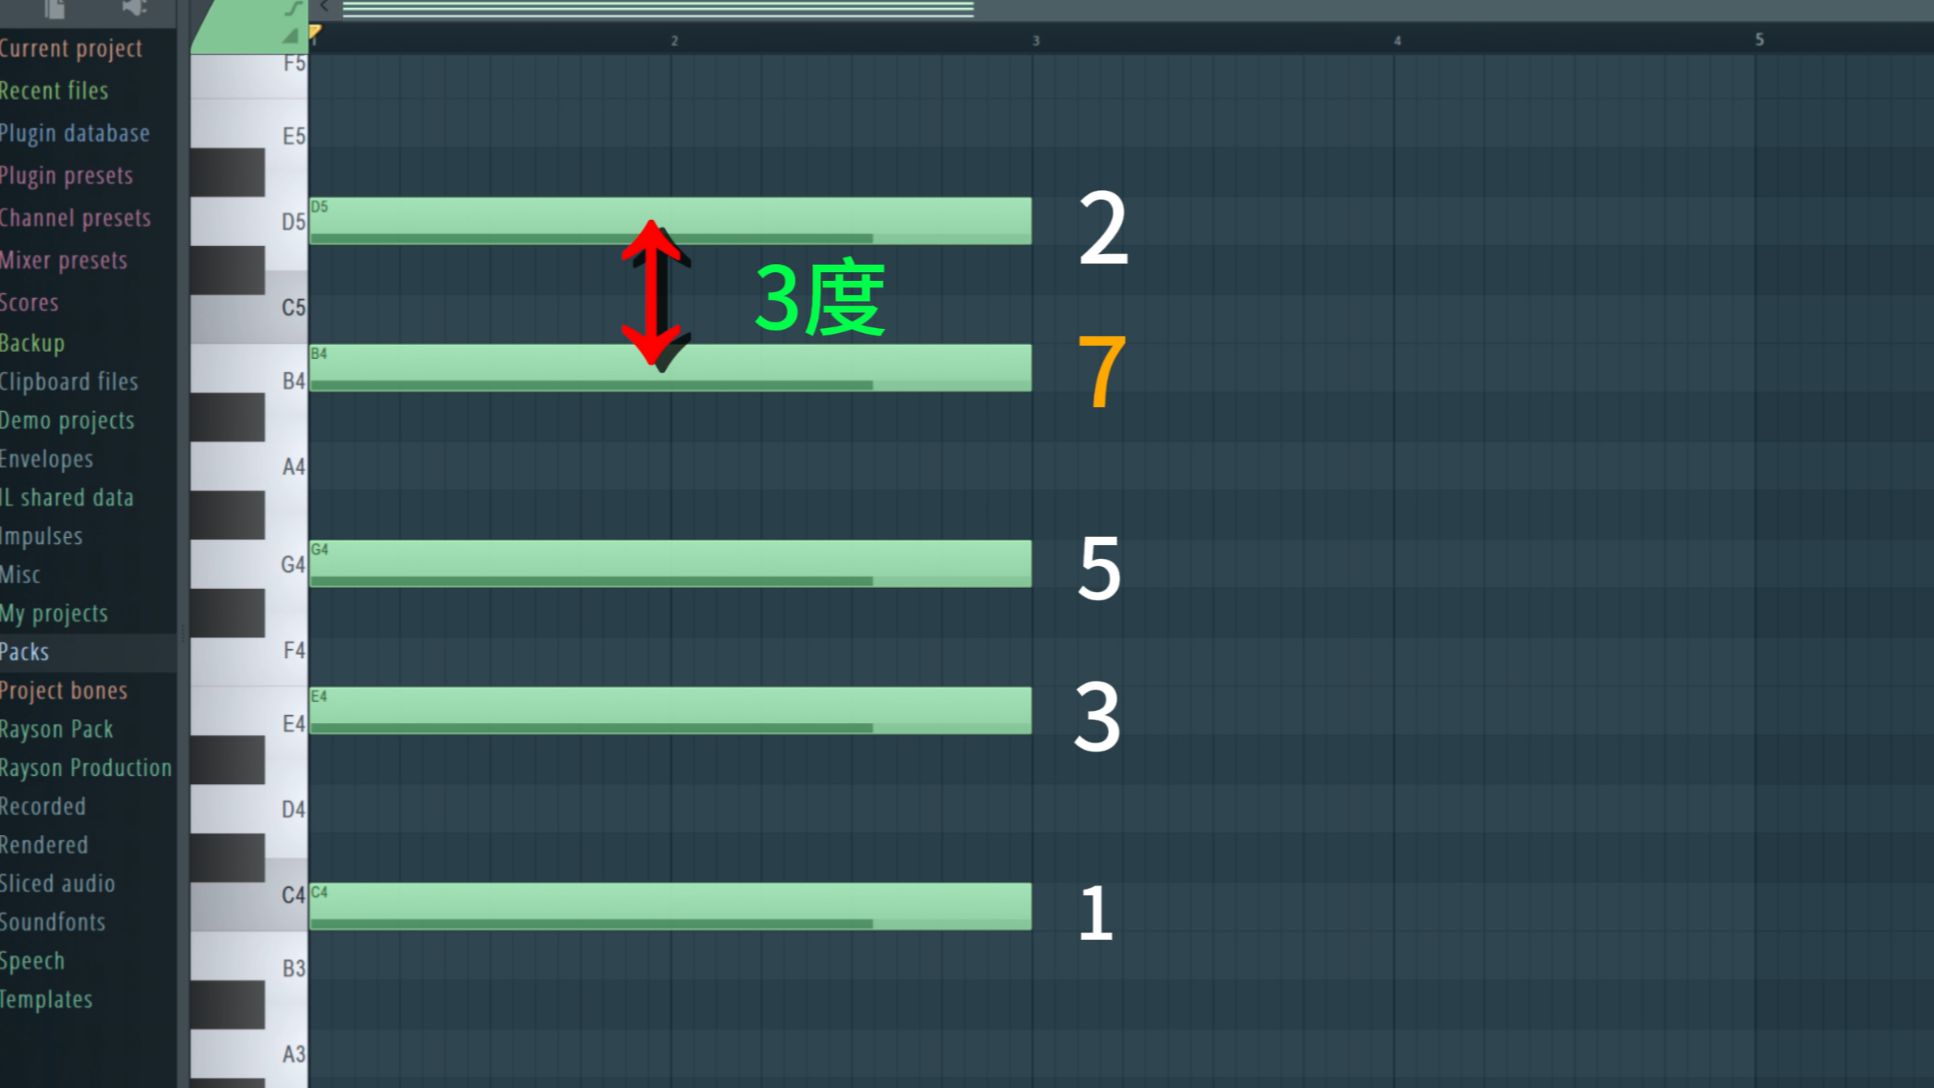Open the My projects folder
Viewport: 1934px width, 1088px height.
tap(54, 611)
